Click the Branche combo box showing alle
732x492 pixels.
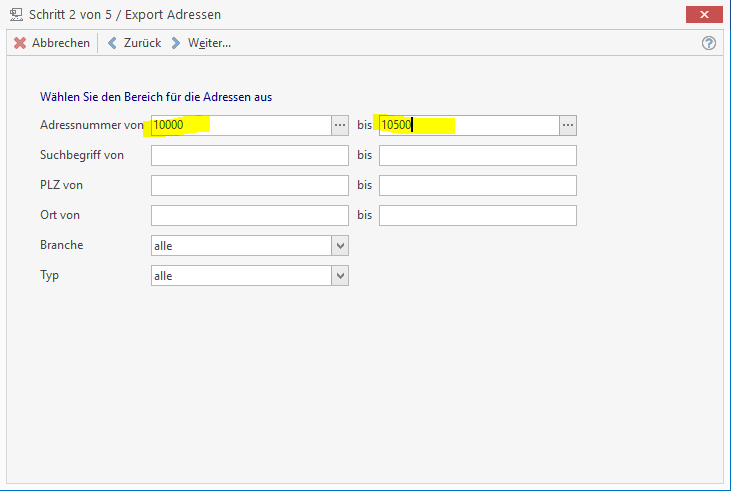tap(241, 245)
